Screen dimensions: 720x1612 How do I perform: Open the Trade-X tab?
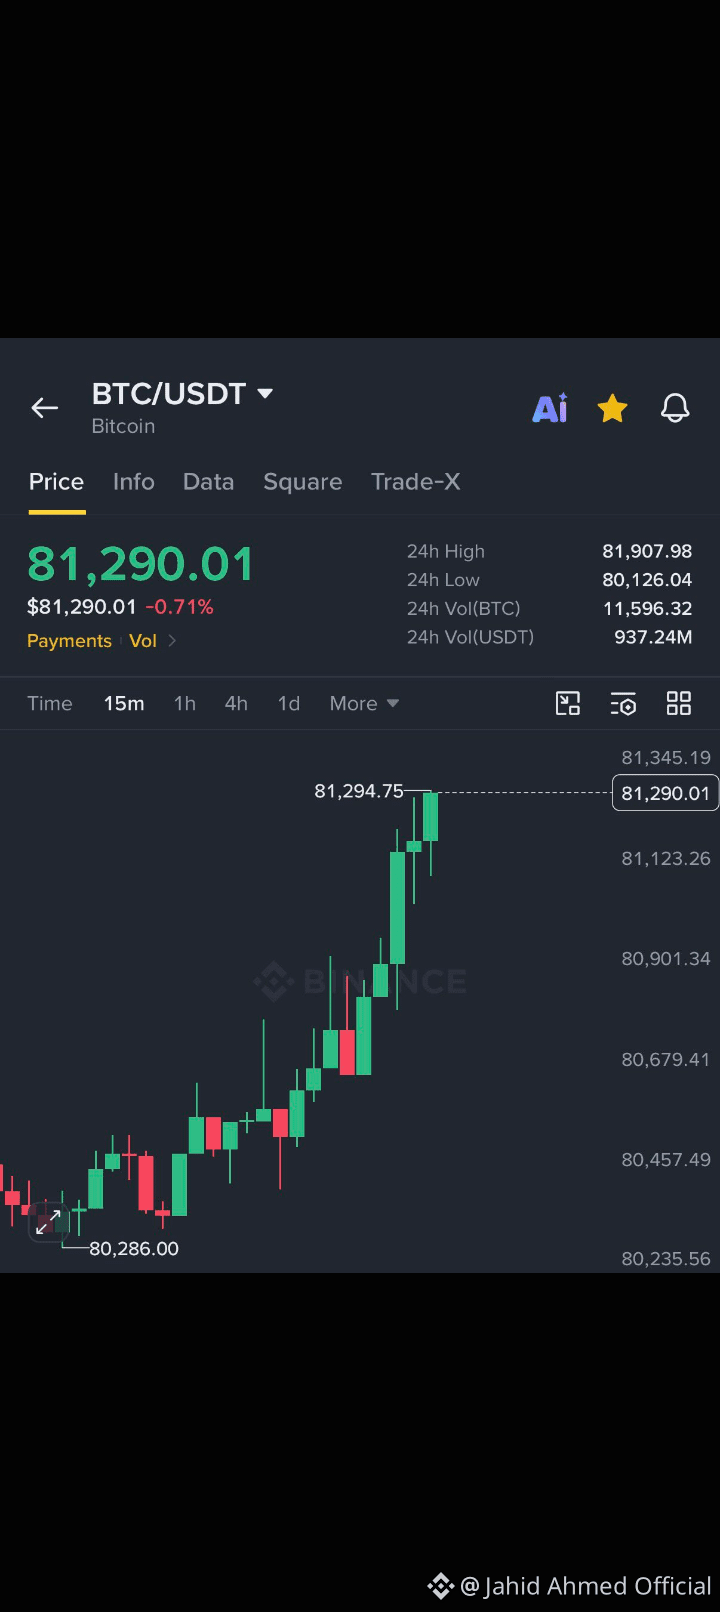coord(416,482)
